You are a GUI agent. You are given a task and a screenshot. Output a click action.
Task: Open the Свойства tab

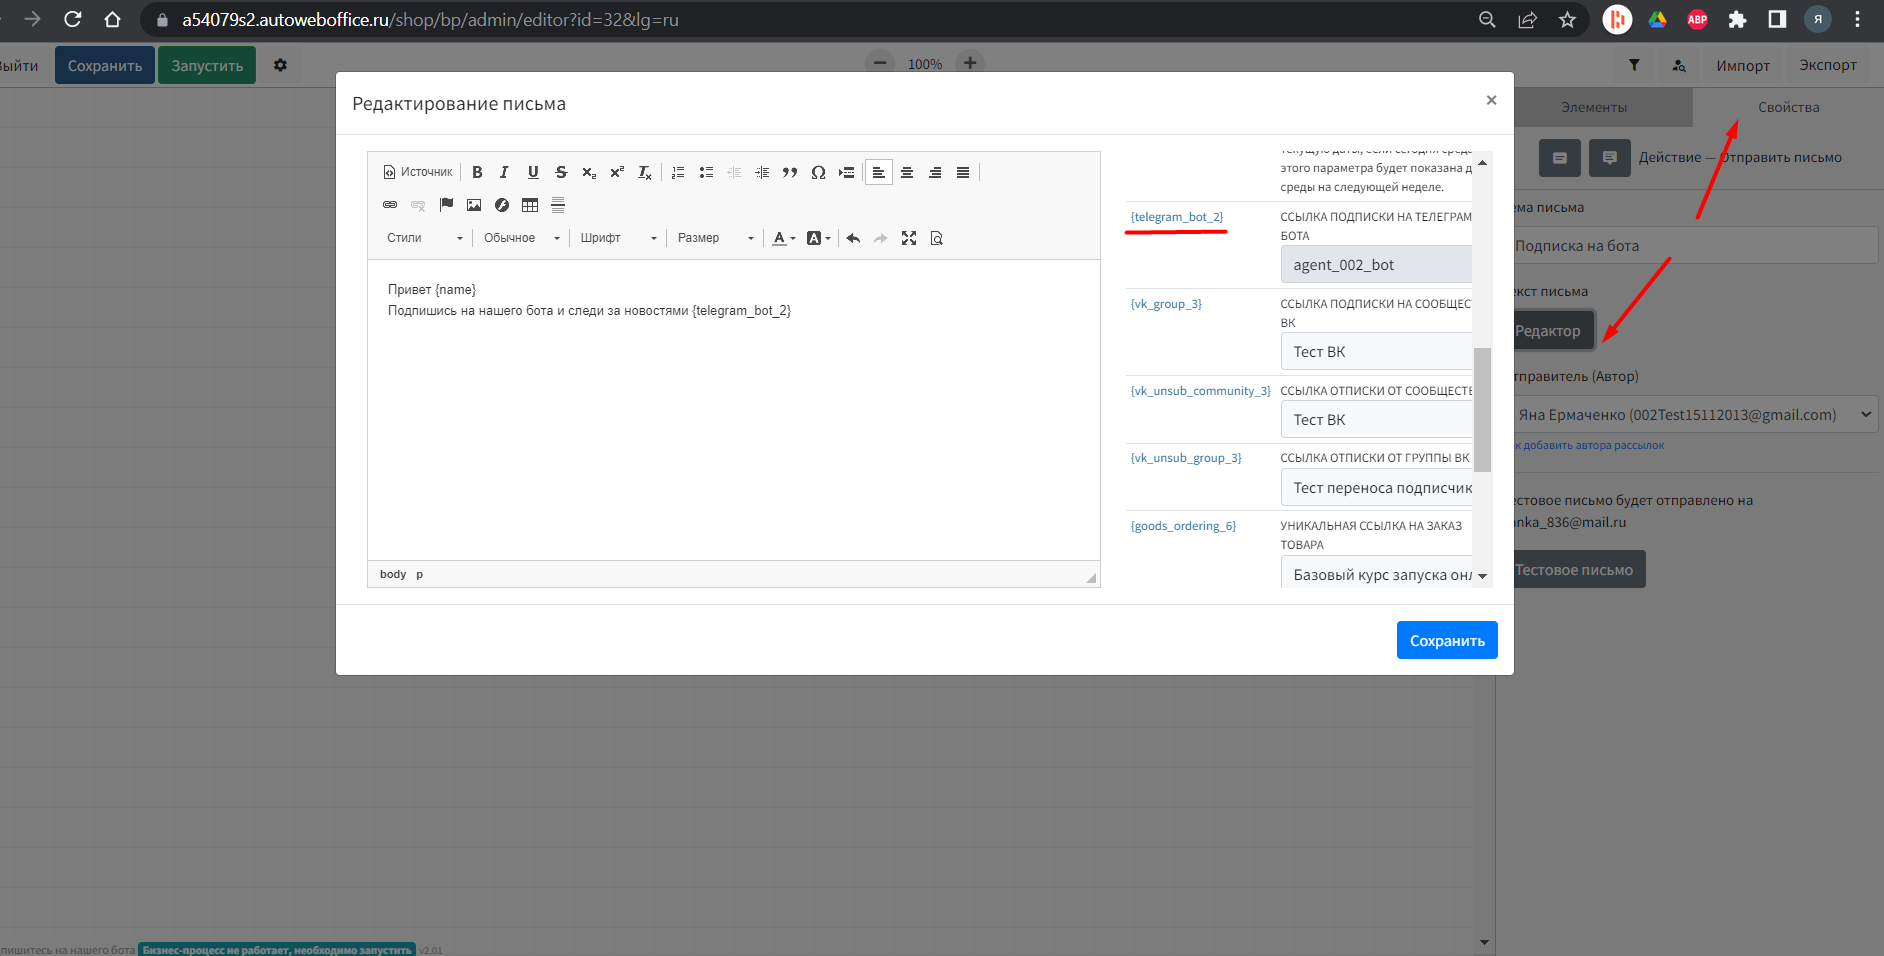click(1788, 107)
